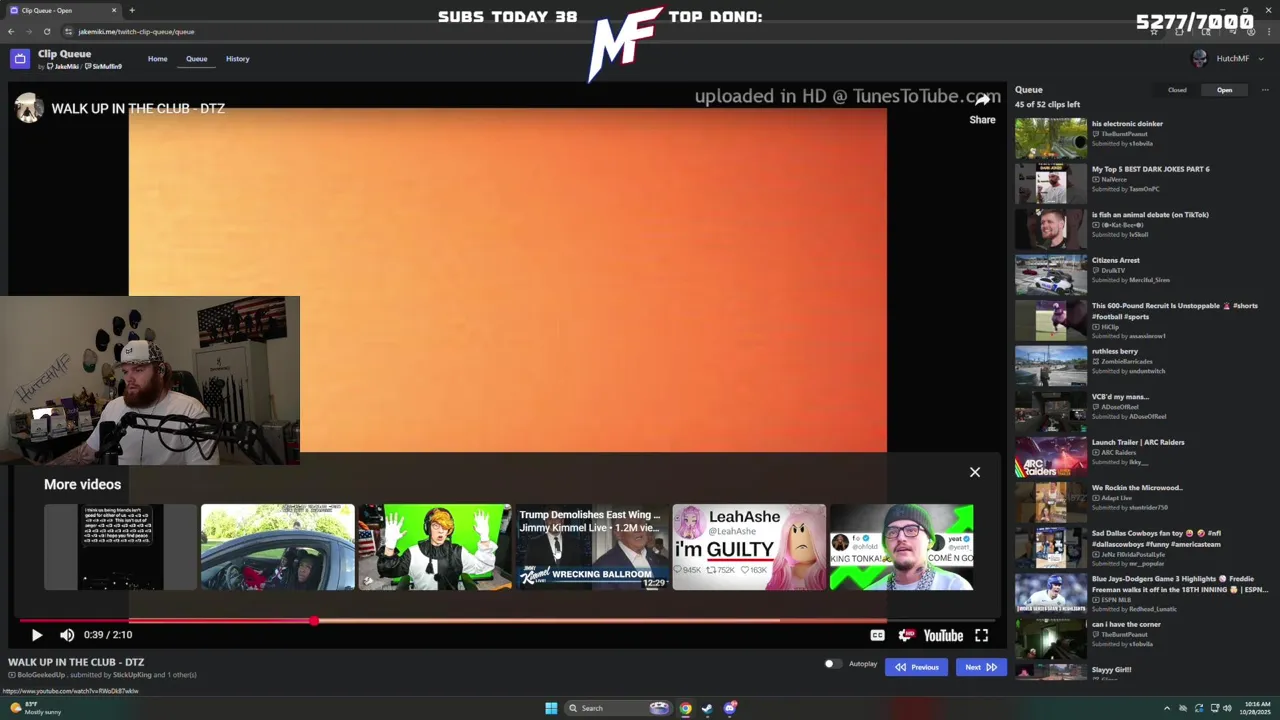
Task: Choose "is fish an animal debate" clip thumbnail
Action: tap(1051, 229)
